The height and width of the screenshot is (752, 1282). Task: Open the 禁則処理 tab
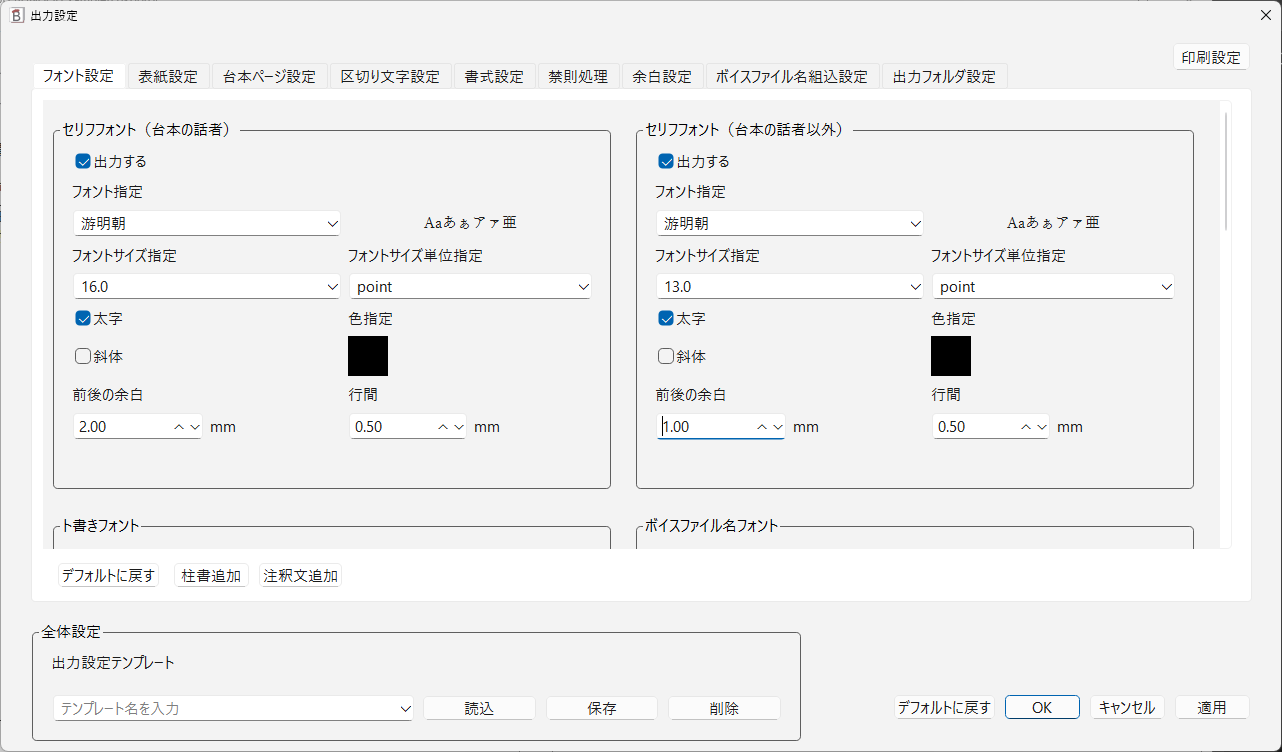click(578, 75)
